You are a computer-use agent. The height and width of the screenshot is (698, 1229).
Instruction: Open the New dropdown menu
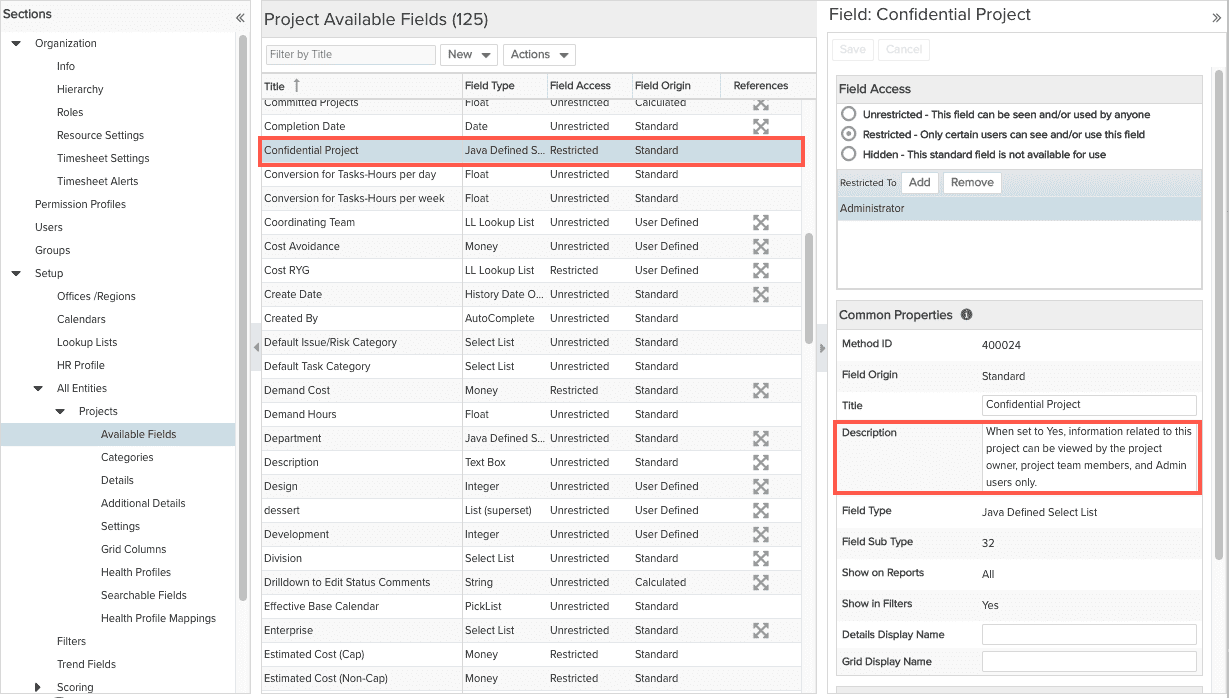[468, 55]
